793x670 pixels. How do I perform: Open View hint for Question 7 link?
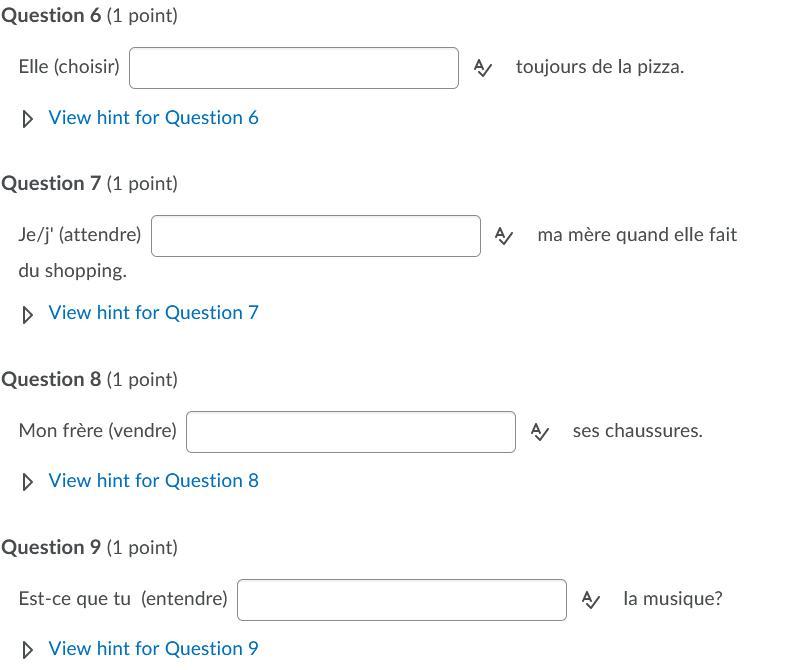(153, 313)
